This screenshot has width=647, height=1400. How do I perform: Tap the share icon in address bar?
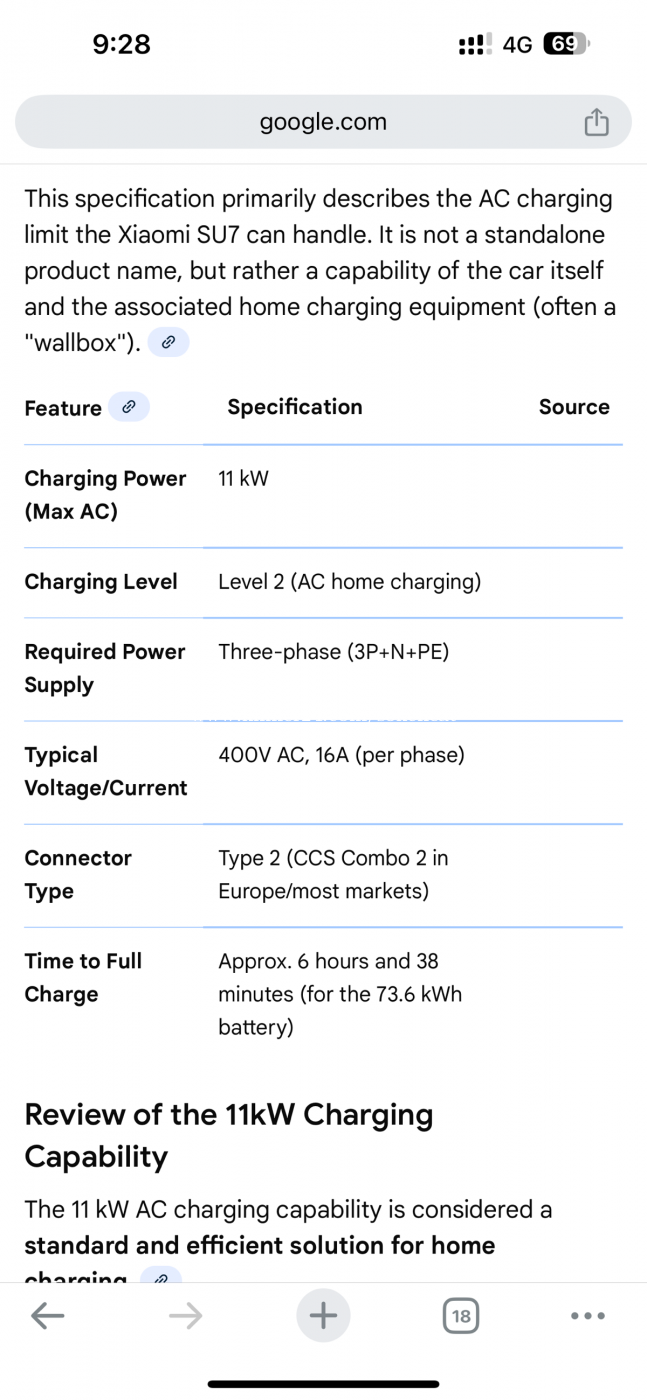[596, 122]
